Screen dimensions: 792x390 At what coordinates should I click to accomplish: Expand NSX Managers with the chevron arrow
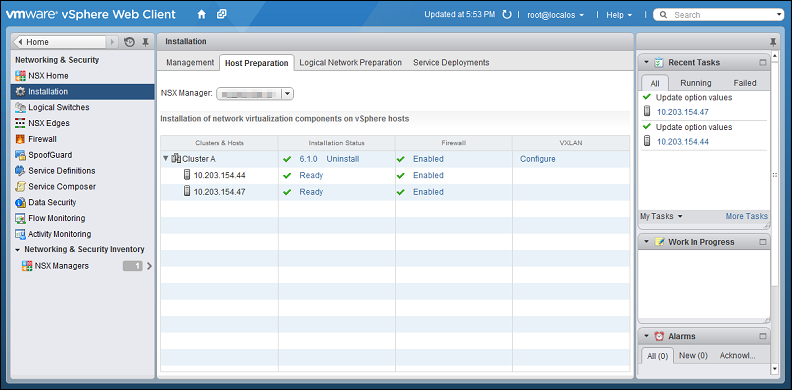[149, 266]
